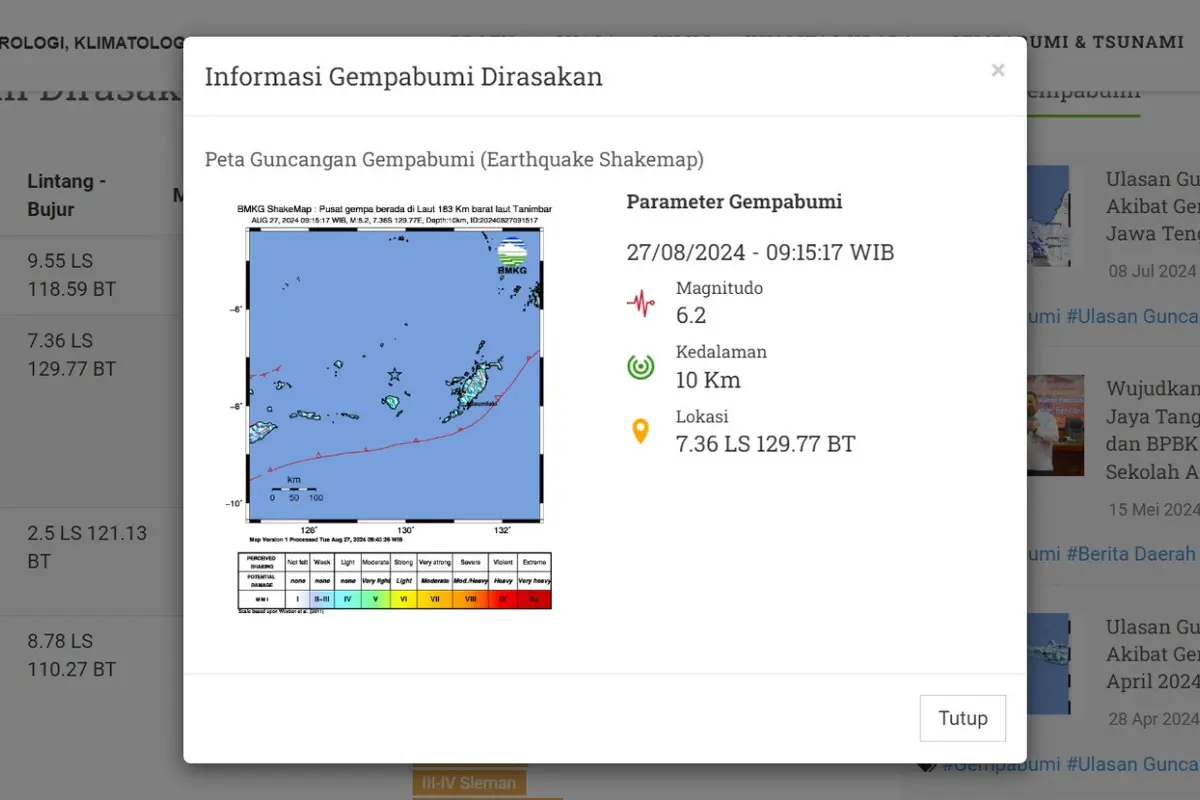This screenshot has width=1200, height=800.
Task: Click the Parameter Gempabumi heading
Action: pyautogui.click(x=734, y=201)
